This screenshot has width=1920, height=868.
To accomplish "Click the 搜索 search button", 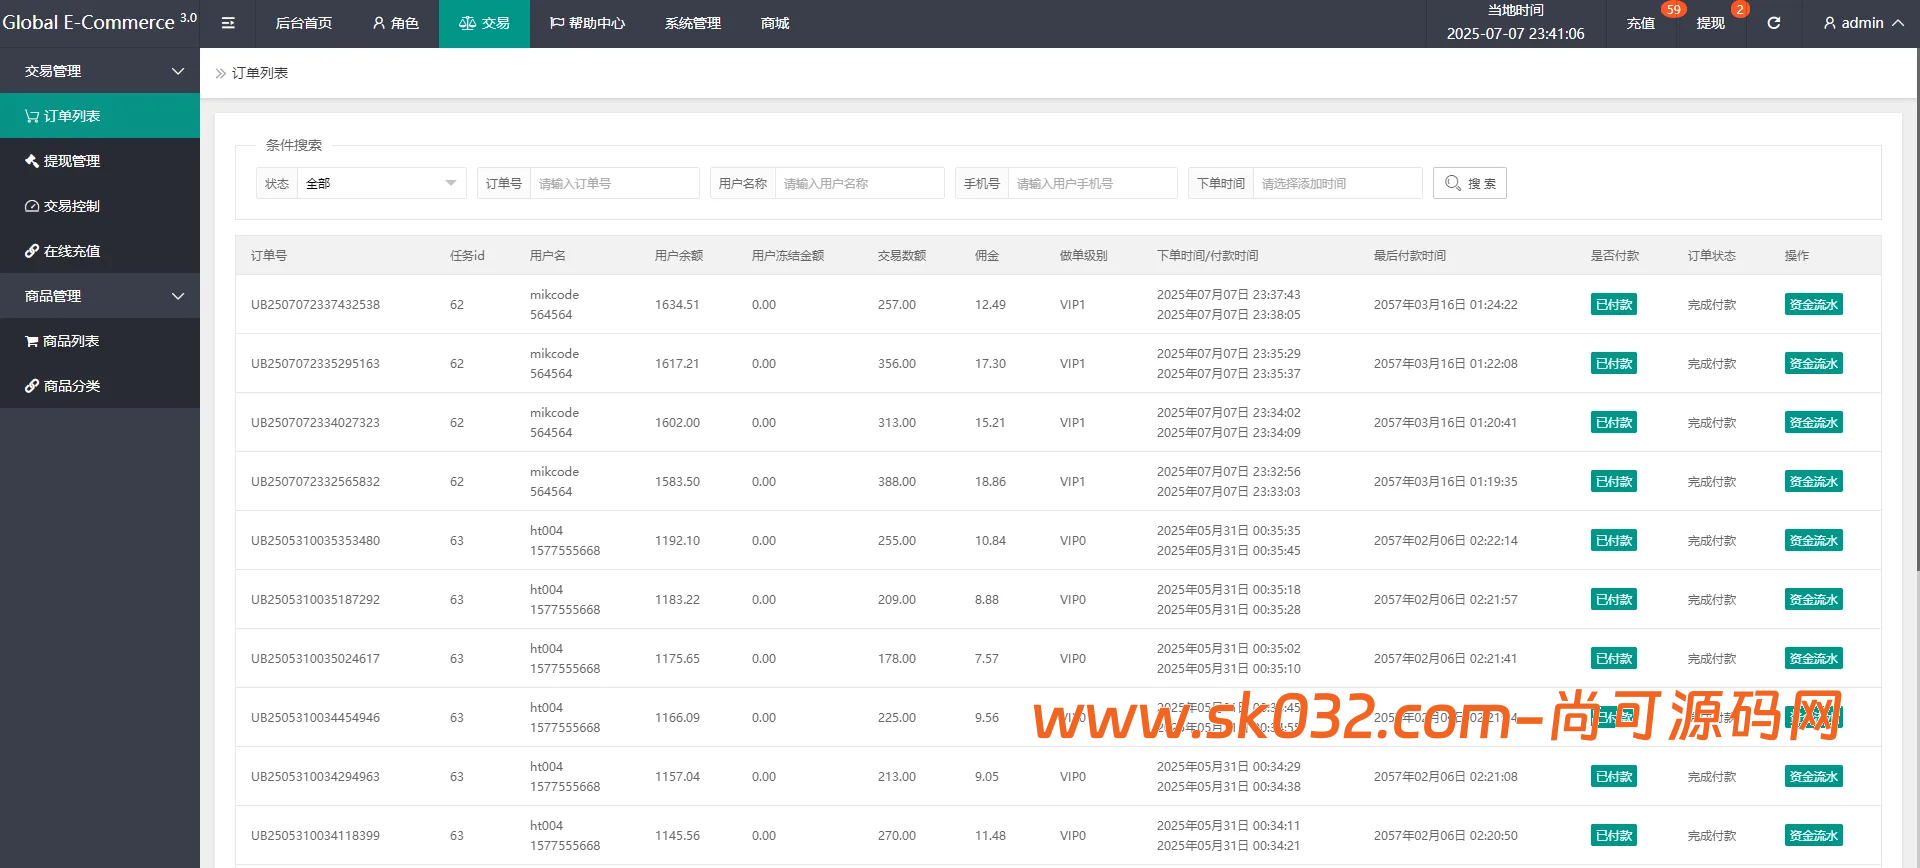I will pyautogui.click(x=1469, y=183).
